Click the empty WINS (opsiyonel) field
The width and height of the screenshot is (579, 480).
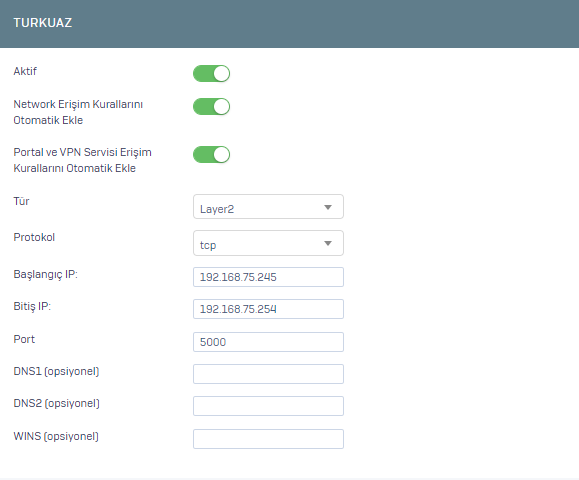point(268,439)
